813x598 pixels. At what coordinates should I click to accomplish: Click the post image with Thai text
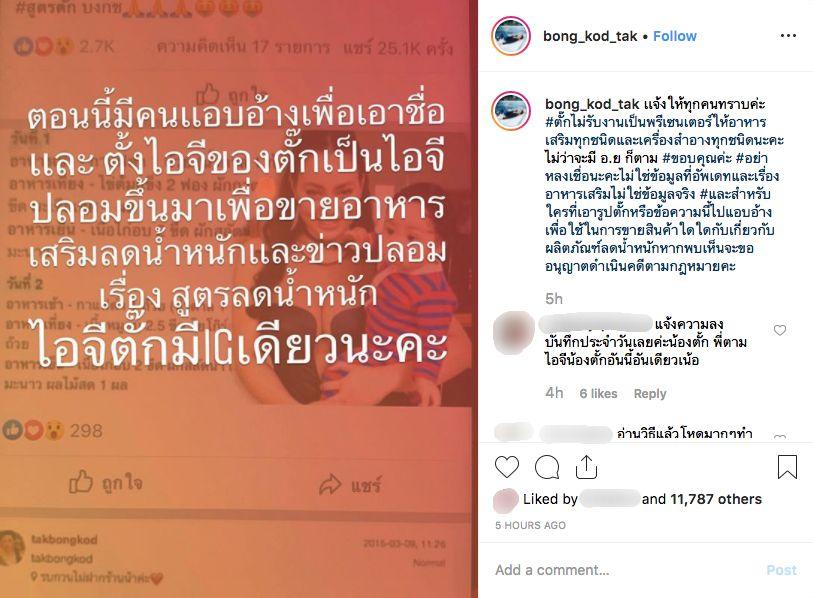click(239, 299)
